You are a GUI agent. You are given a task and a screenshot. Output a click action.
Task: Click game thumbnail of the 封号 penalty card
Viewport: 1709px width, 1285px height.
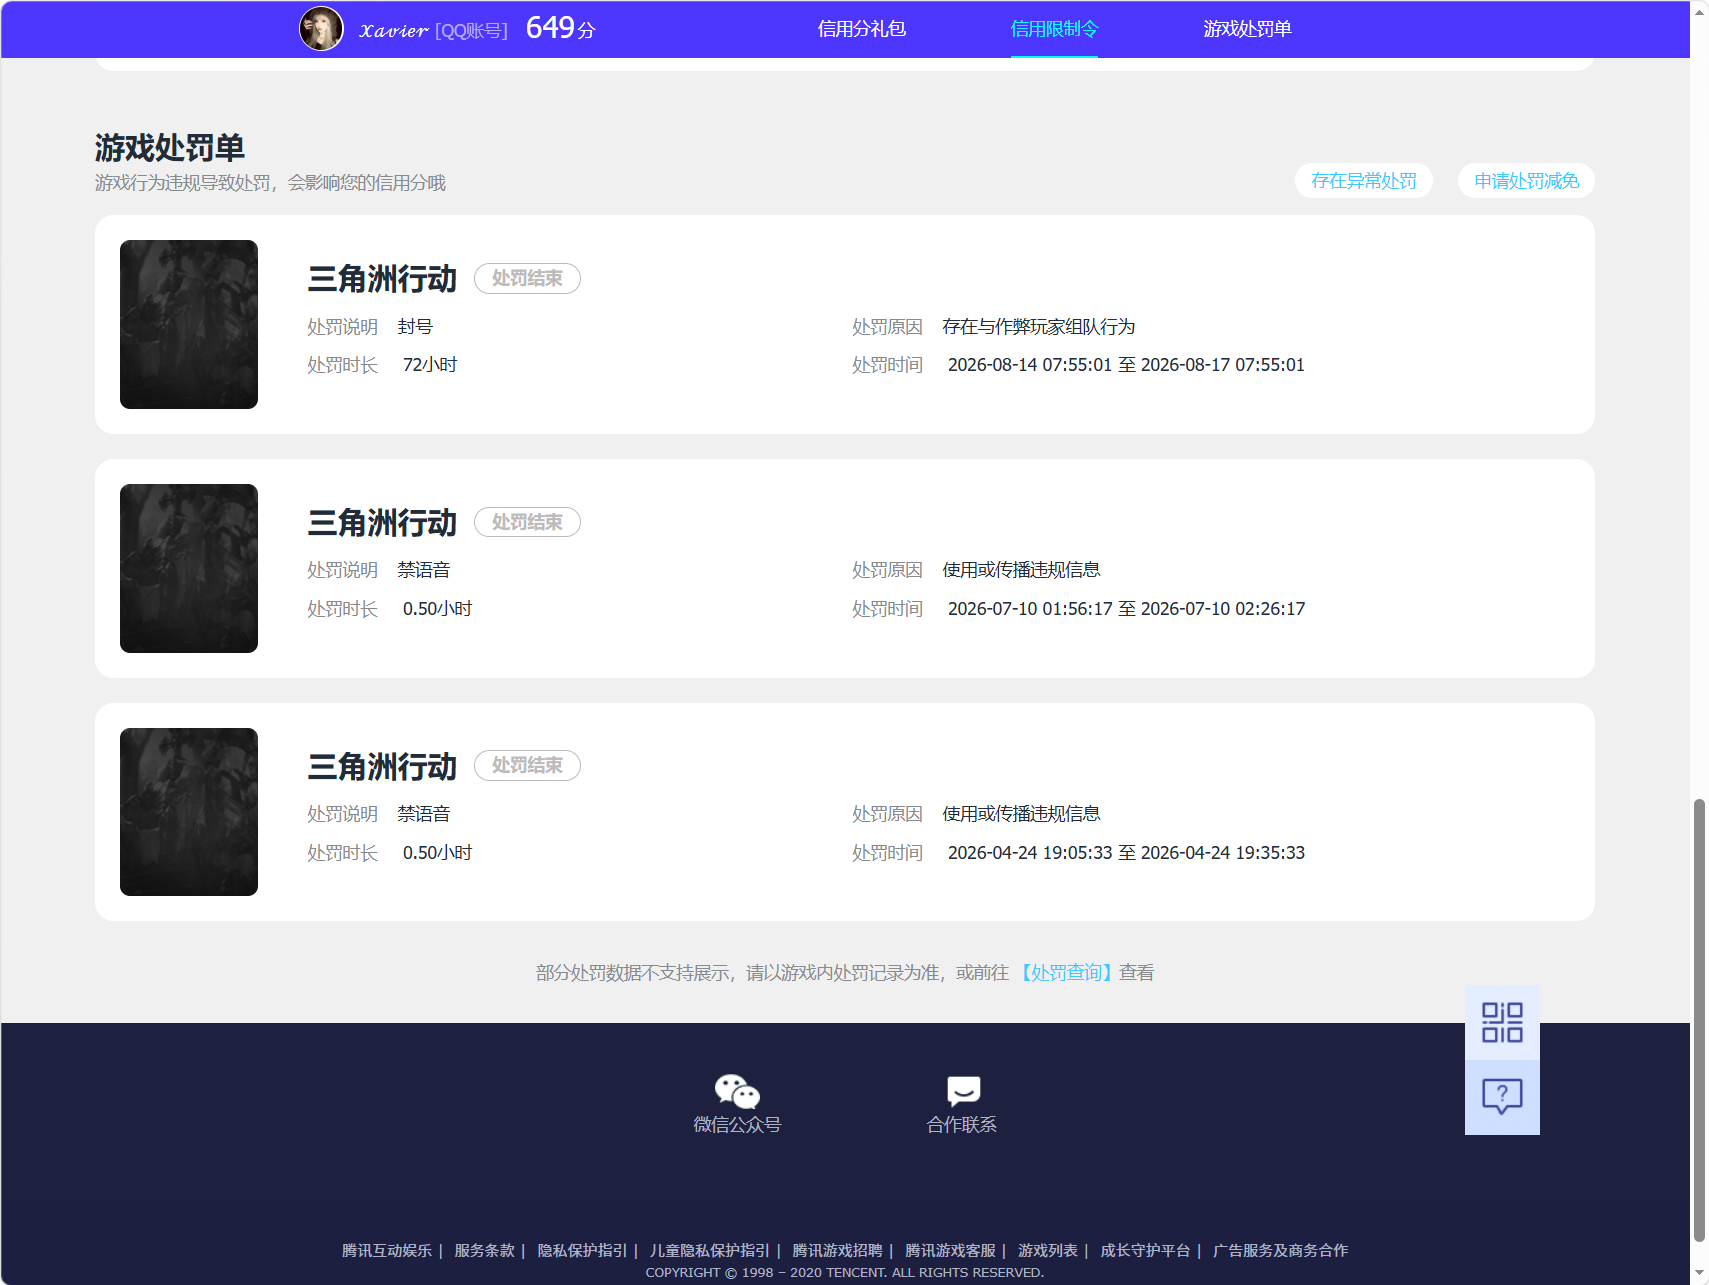pyautogui.click(x=189, y=324)
